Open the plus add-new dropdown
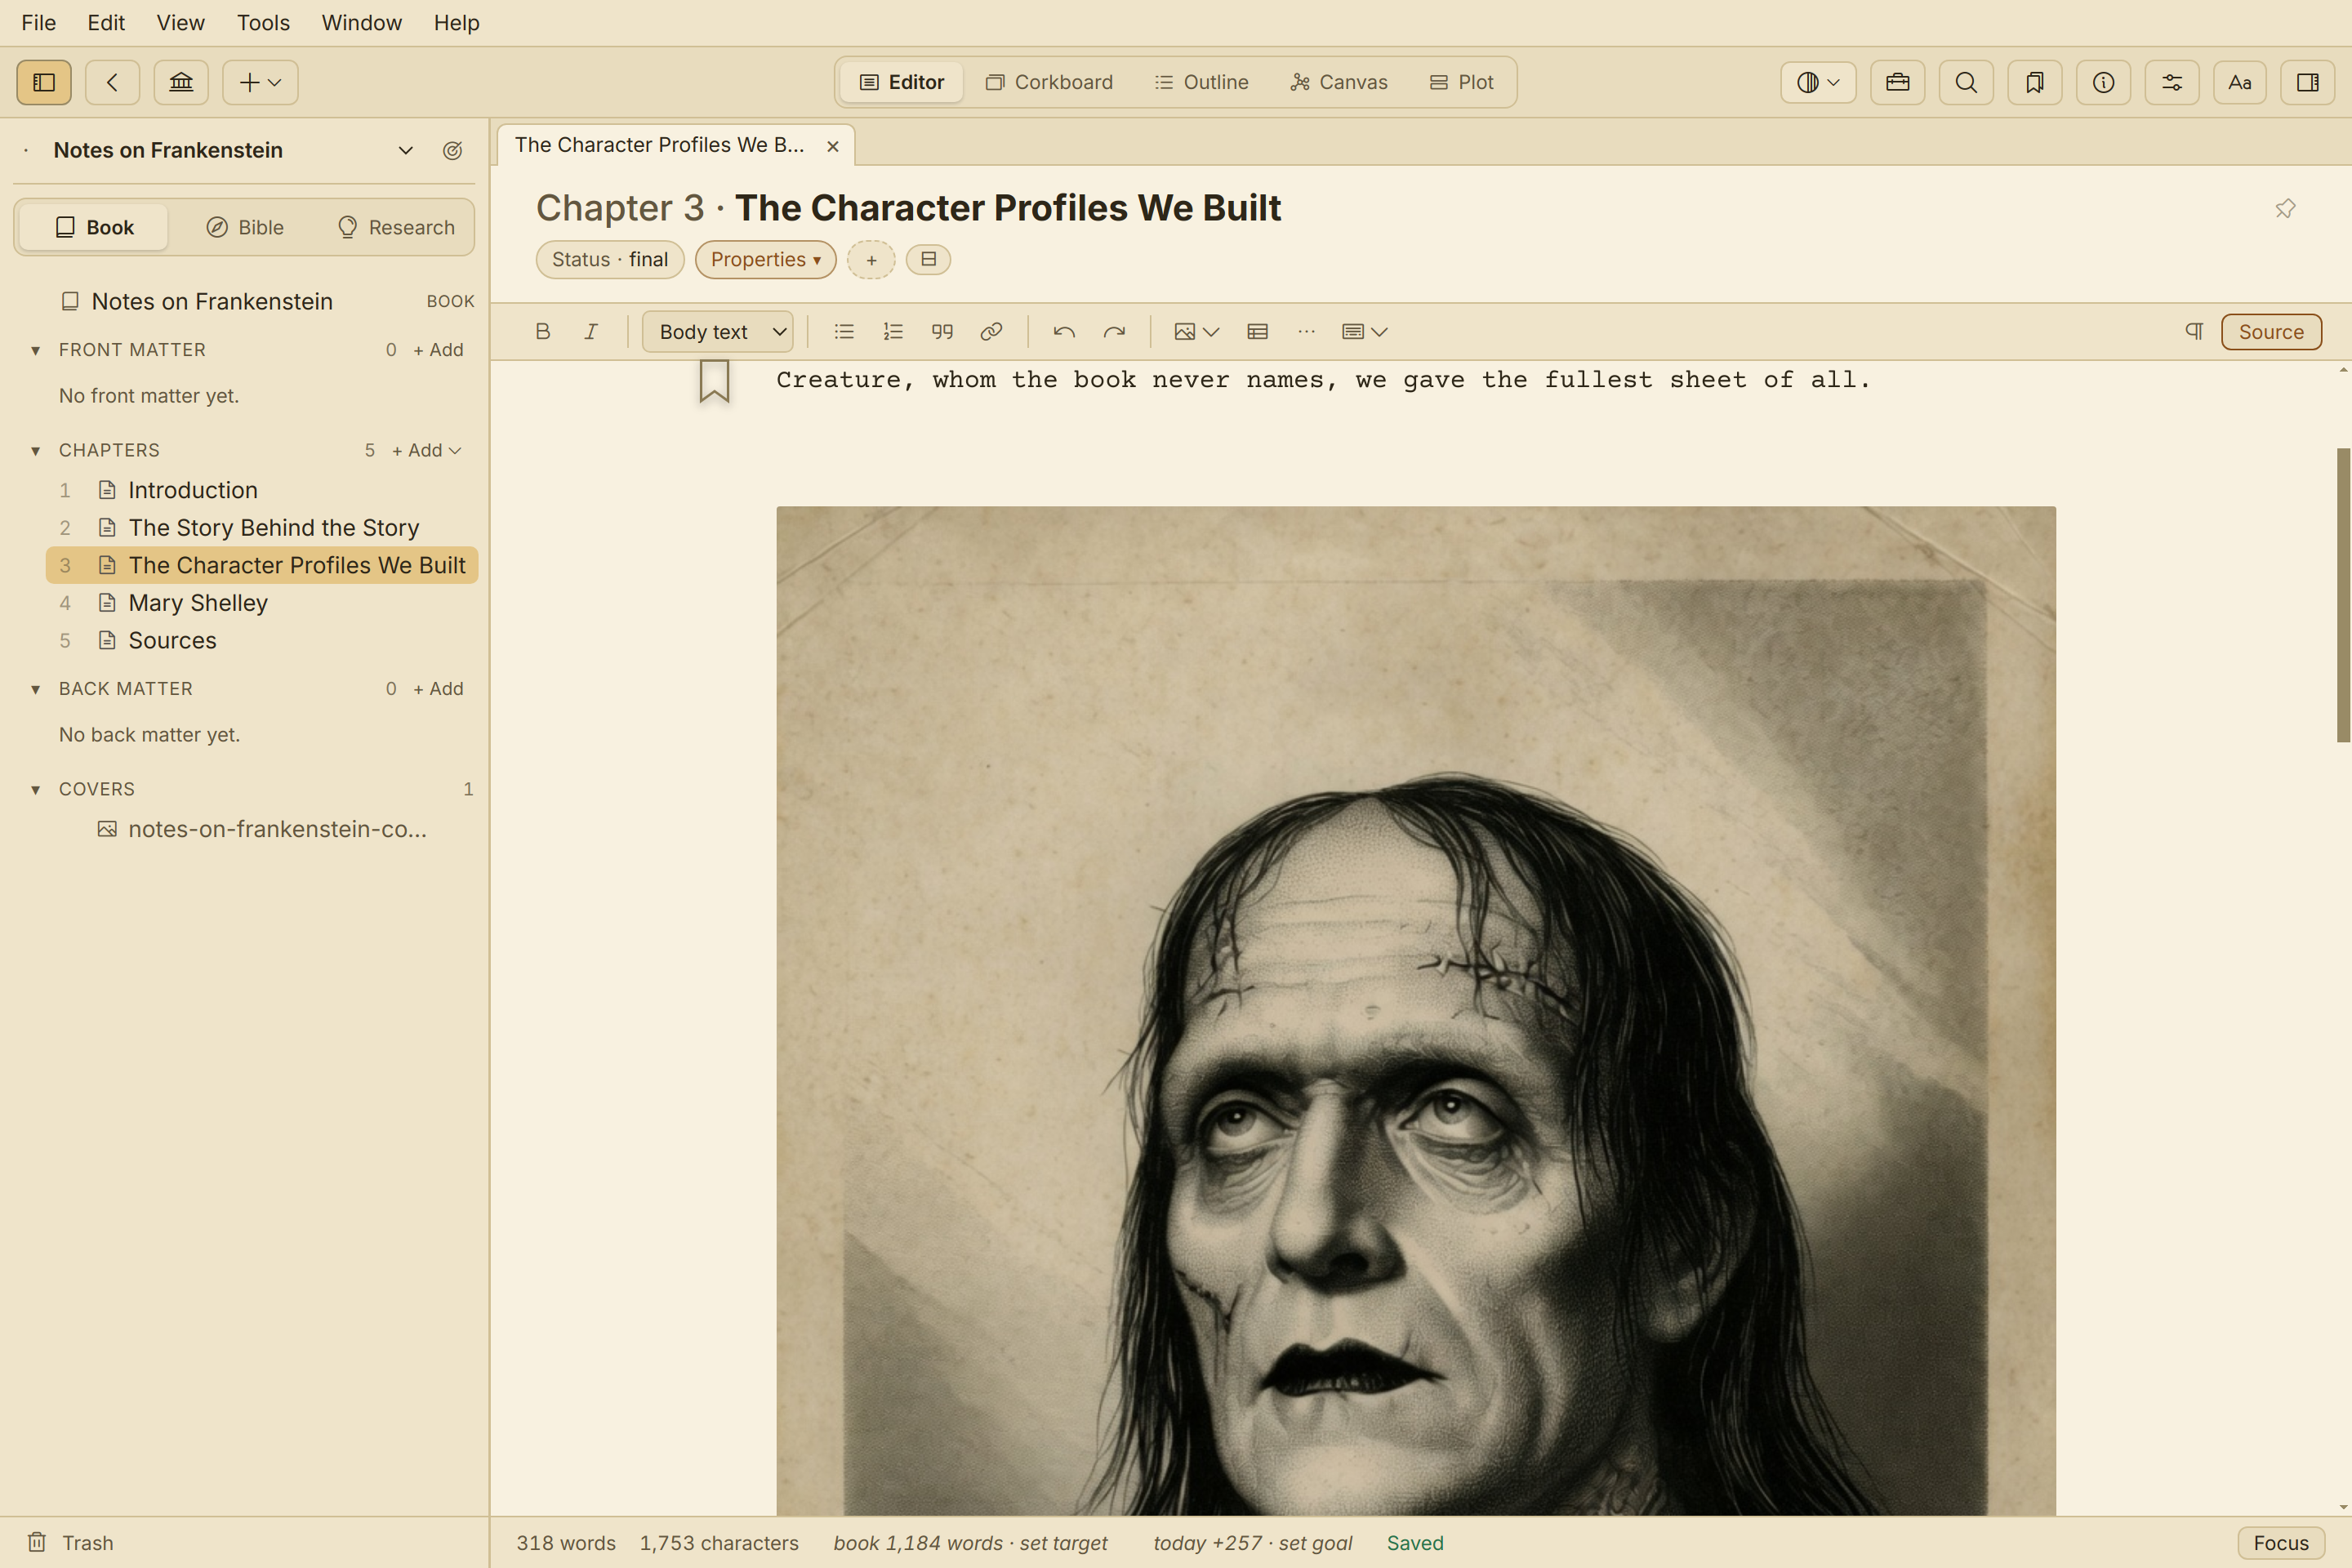The width and height of the screenshot is (2352, 1568). (x=260, y=82)
